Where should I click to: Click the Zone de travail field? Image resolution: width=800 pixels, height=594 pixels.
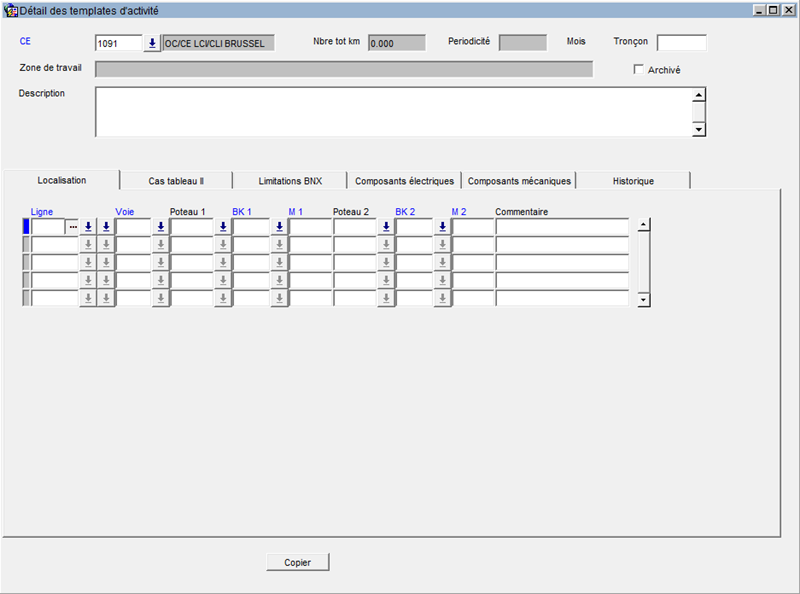[344, 69]
